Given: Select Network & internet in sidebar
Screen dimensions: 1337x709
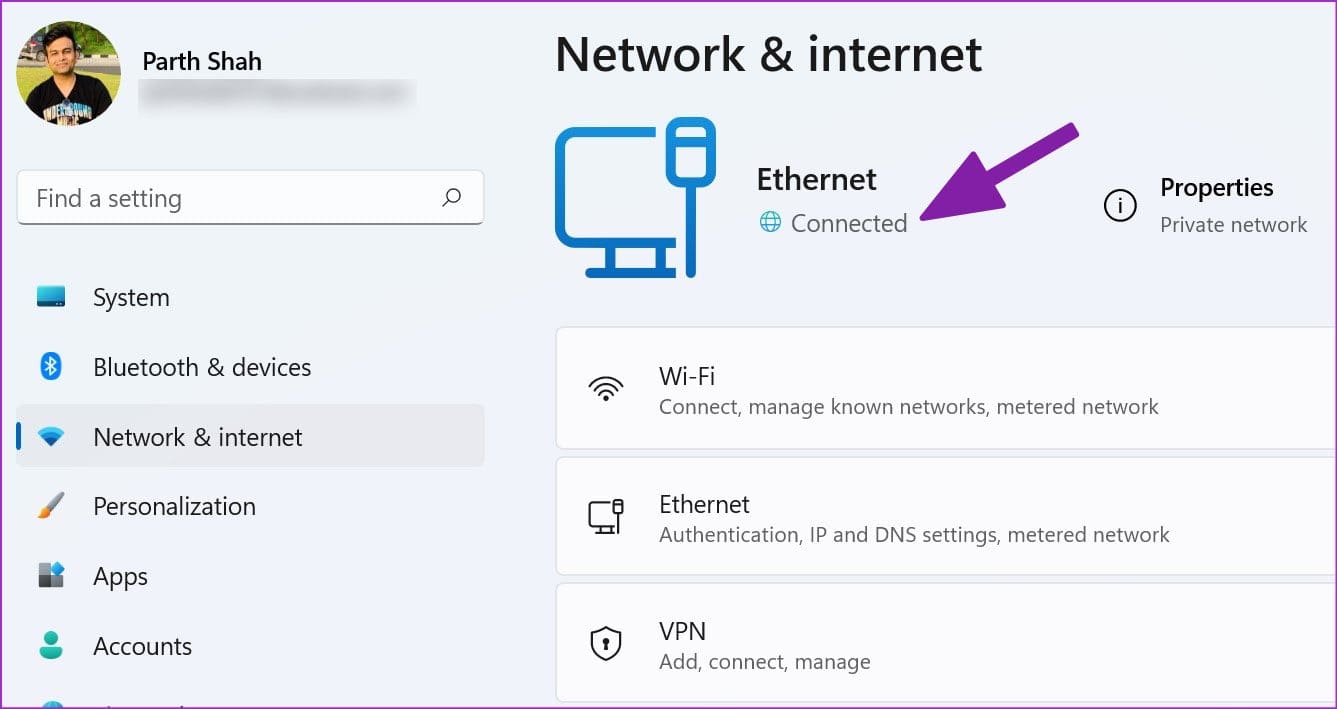Looking at the screenshot, I should [x=250, y=436].
